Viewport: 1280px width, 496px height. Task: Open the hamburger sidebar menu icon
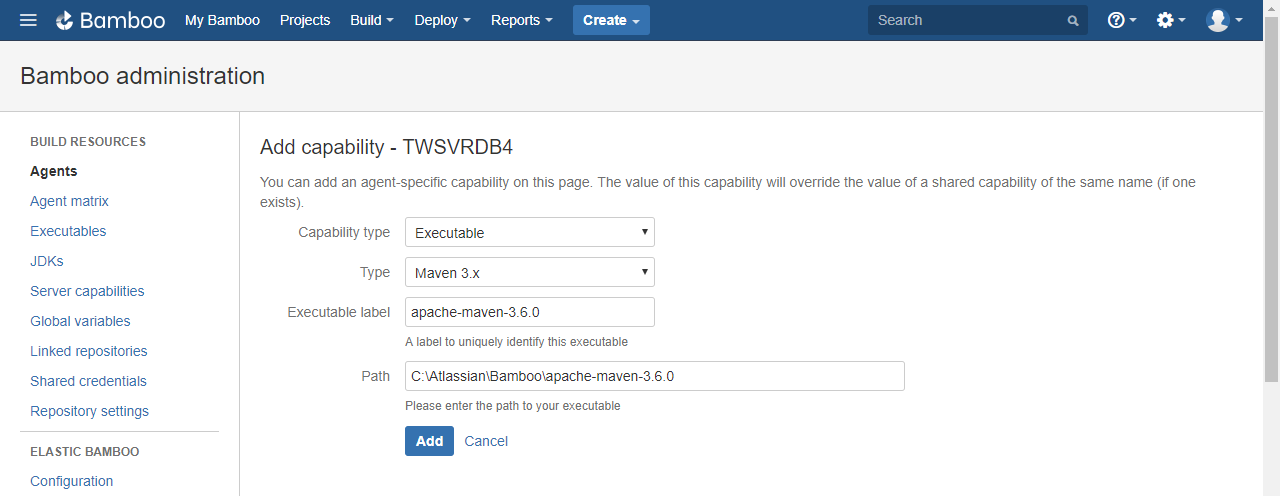click(28, 20)
